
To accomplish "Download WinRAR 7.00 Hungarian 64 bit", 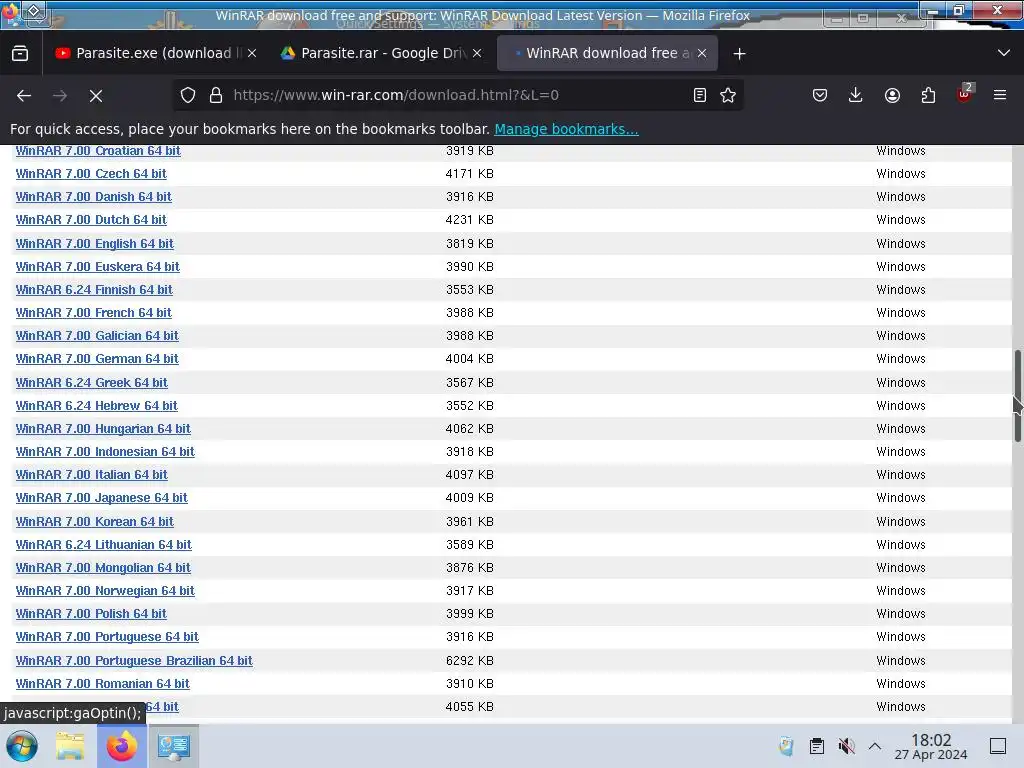I will click(x=103, y=428).
